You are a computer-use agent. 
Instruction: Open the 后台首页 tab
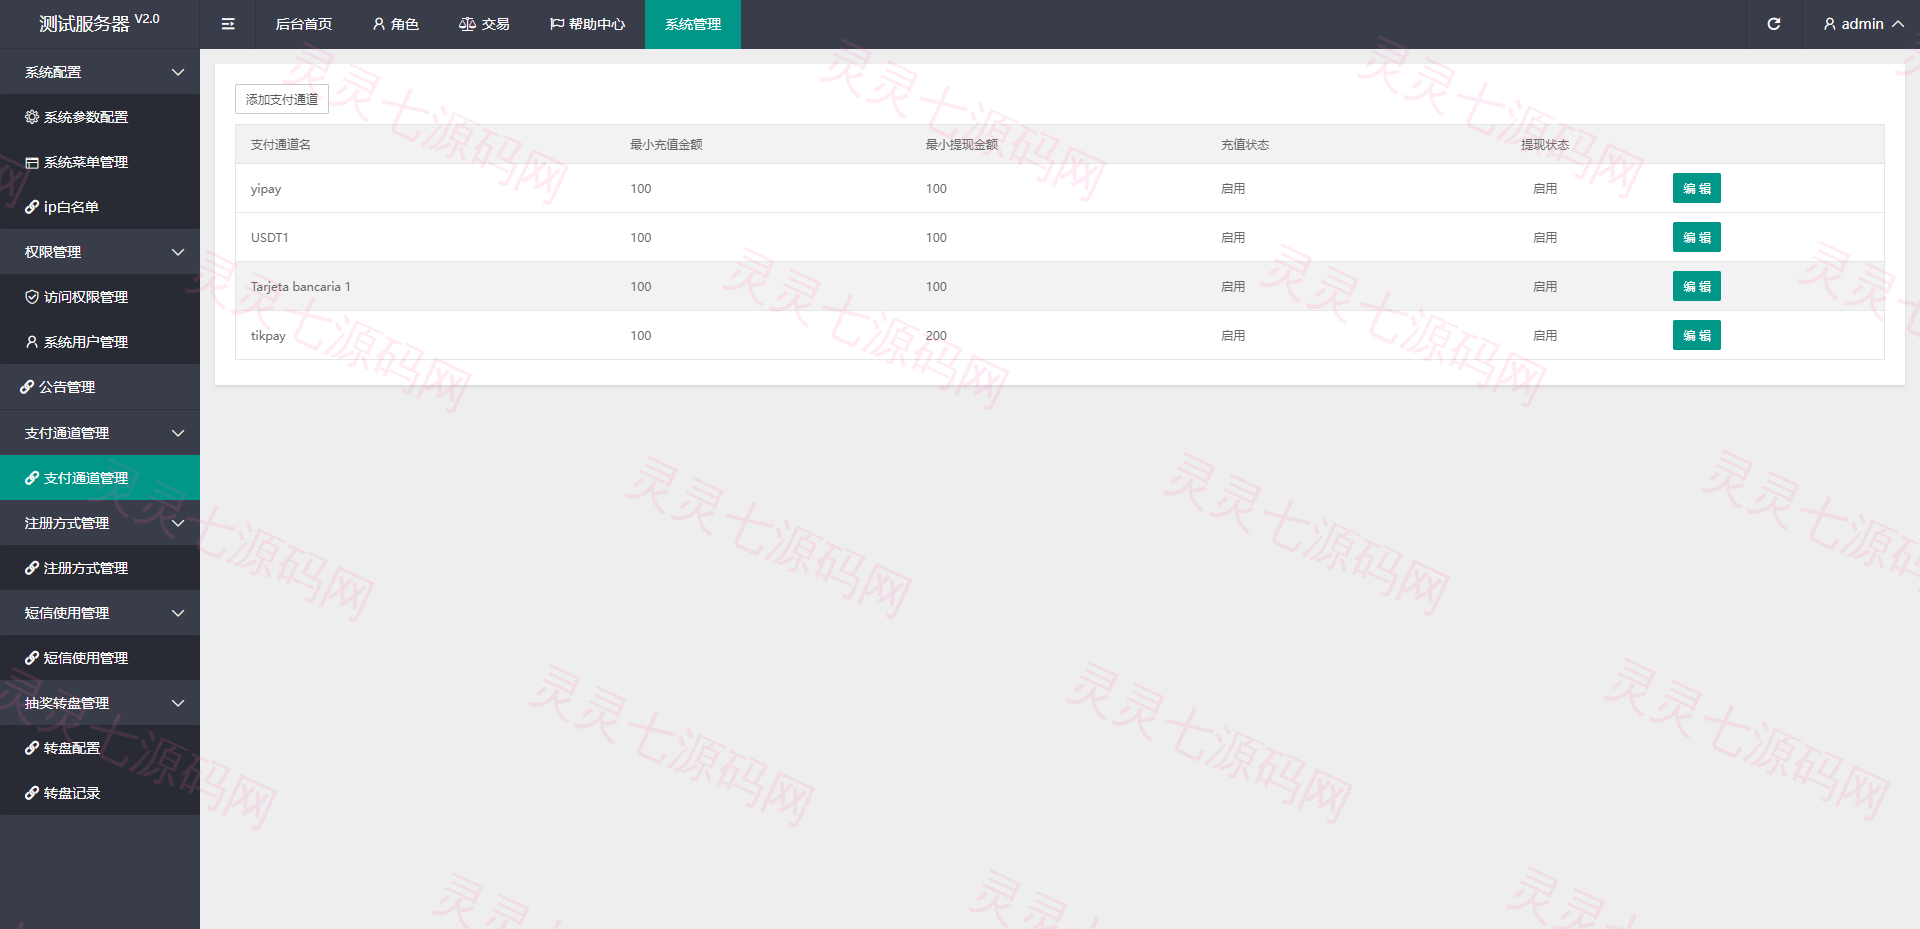point(304,24)
